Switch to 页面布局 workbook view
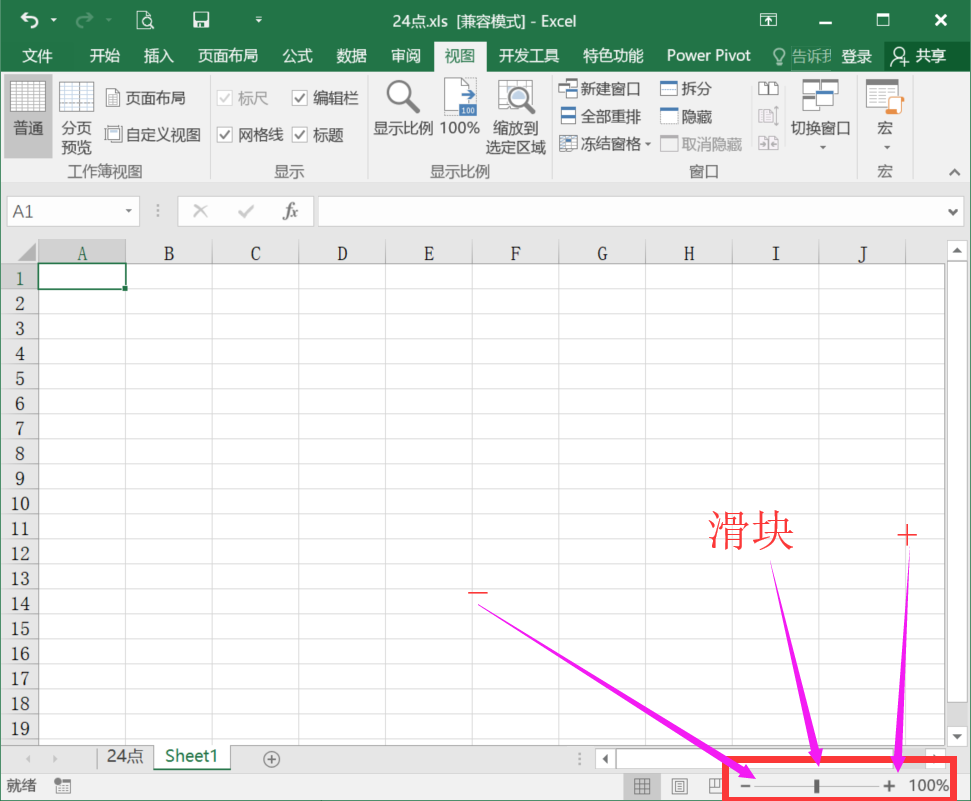 (x=146, y=98)
